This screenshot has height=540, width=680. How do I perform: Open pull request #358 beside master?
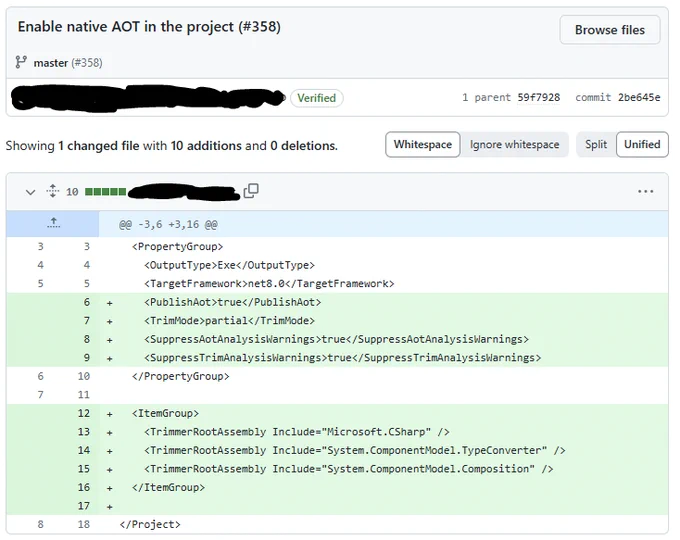(87, 63)
